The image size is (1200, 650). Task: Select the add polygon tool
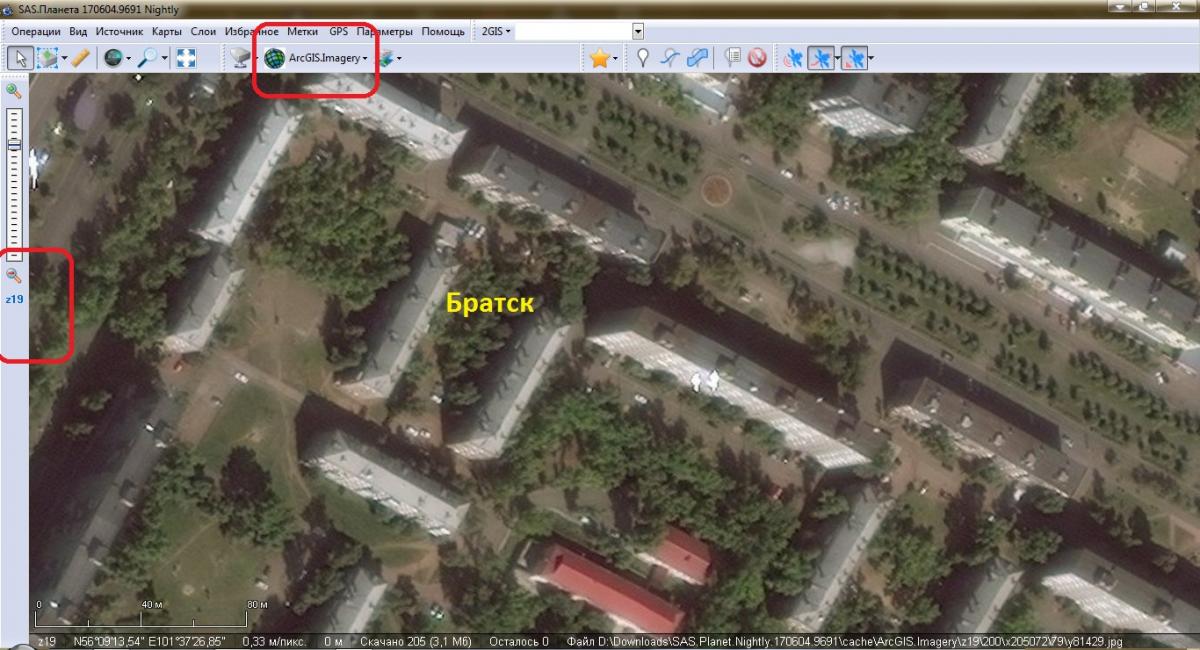point(698,58)
